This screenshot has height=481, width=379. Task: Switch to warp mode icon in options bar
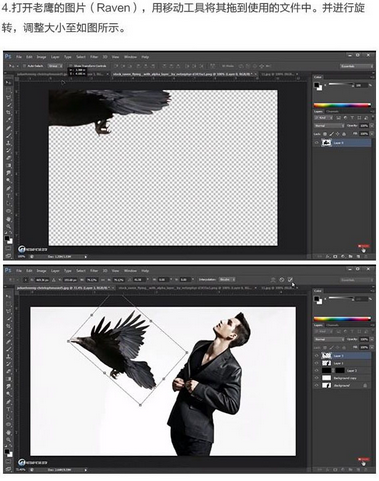(273, 279)
